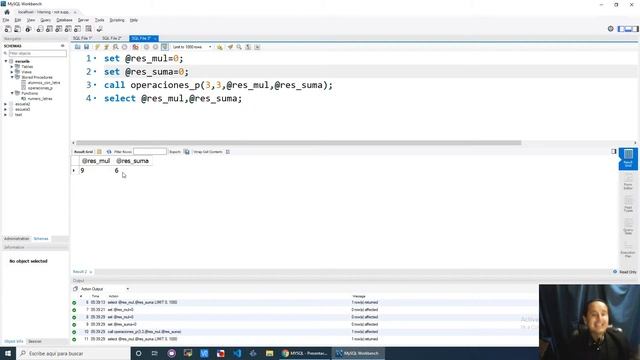Screen dimensions: 640x360
Task: Reconnect to the DBMS server
Action: pyautogui.click(x=99, y=29)
